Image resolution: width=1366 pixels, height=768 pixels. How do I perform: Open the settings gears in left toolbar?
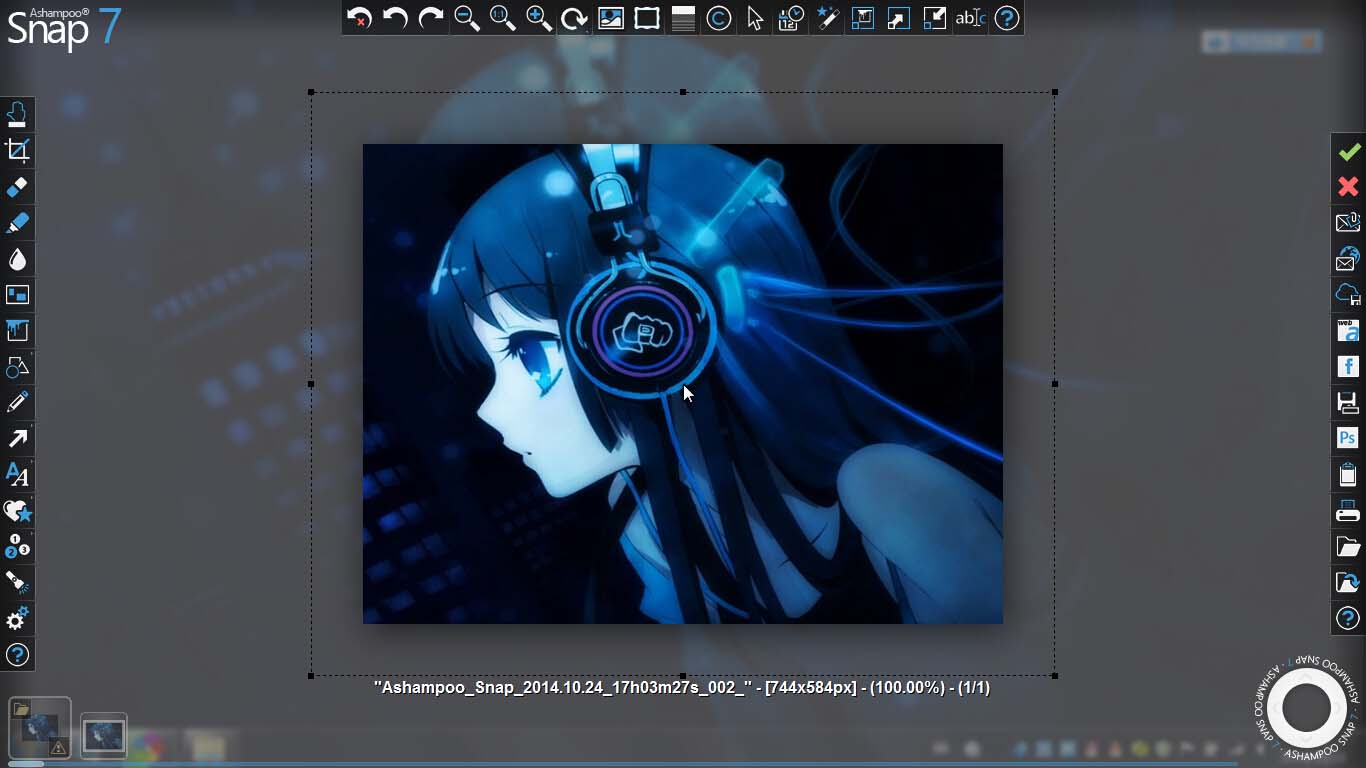click(17, 619)
